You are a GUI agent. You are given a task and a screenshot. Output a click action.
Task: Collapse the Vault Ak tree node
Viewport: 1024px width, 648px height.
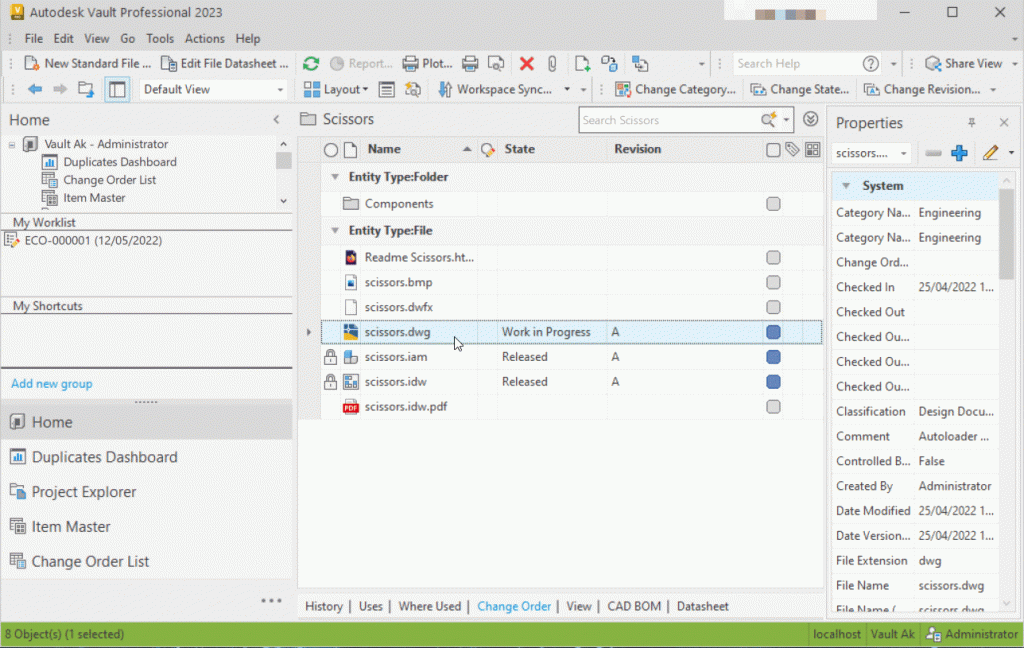point(12,144)
